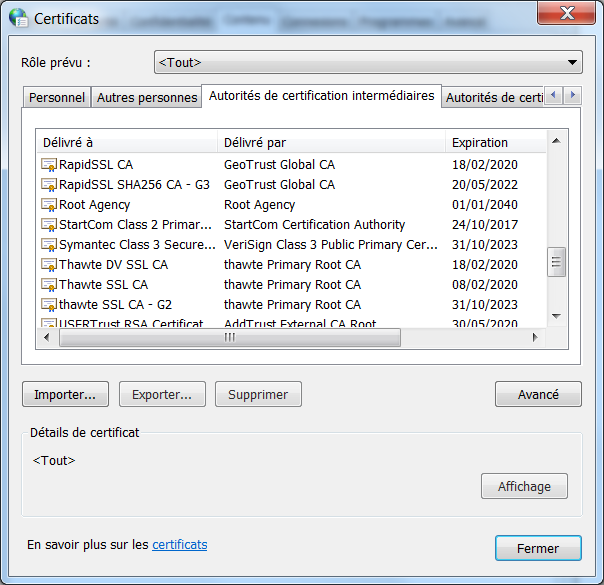Click the certificate icon for Thawte DV SSL CA
Screen dimensions: 604x585
[x=49, y=265]
